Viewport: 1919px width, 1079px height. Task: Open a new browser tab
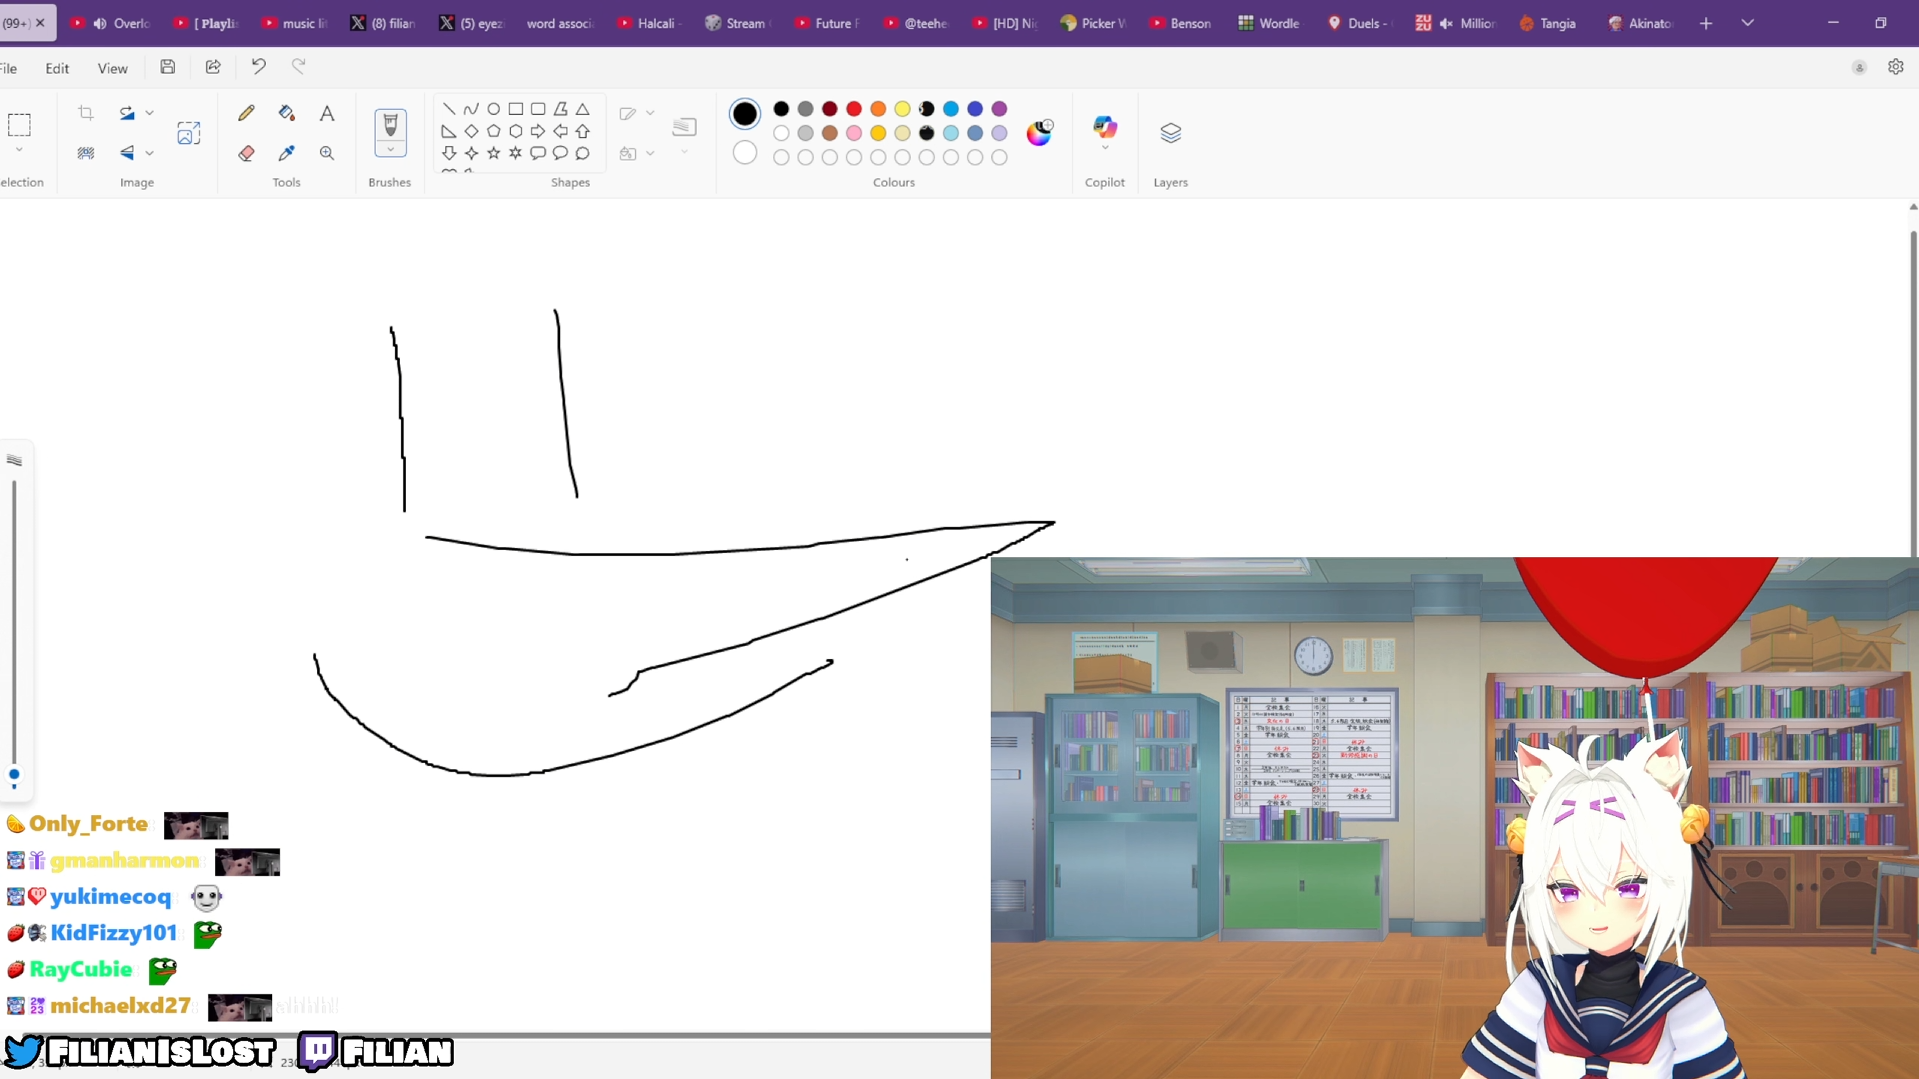[x=1706, y=23]
